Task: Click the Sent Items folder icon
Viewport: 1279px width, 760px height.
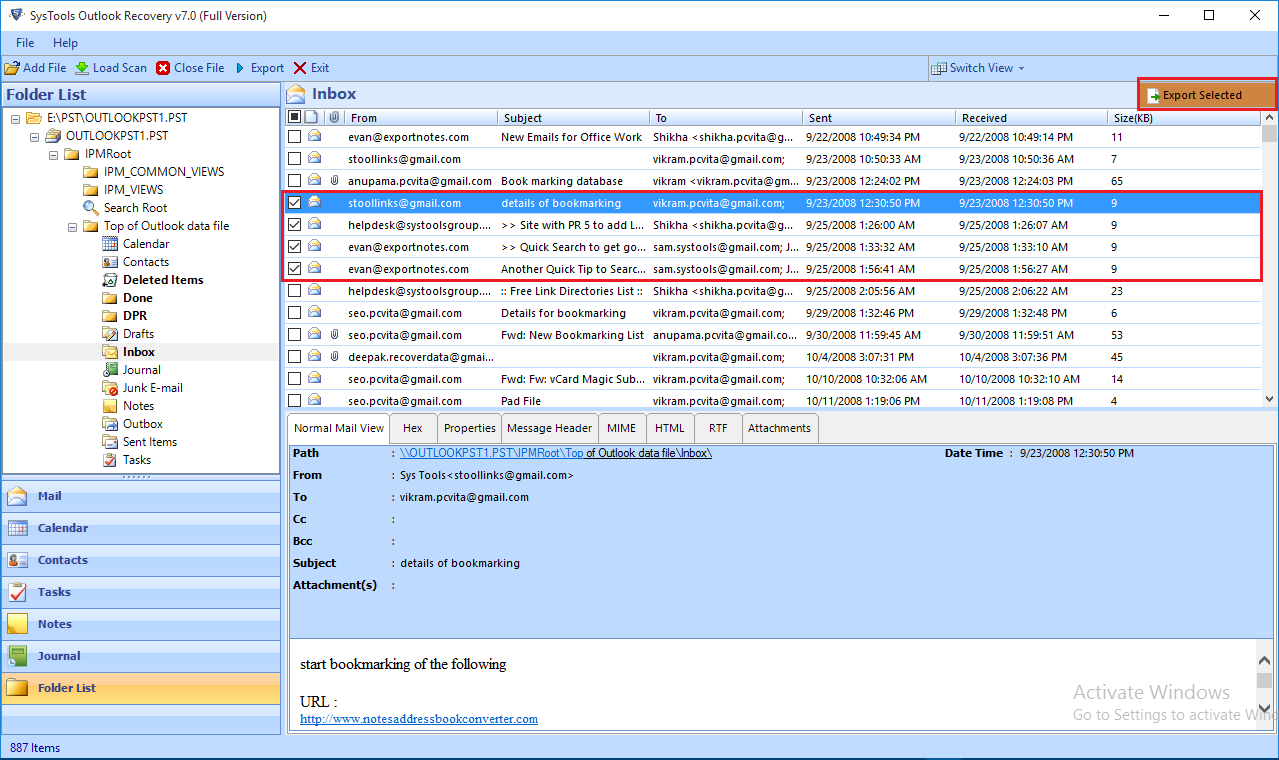Action: [110, 442]
